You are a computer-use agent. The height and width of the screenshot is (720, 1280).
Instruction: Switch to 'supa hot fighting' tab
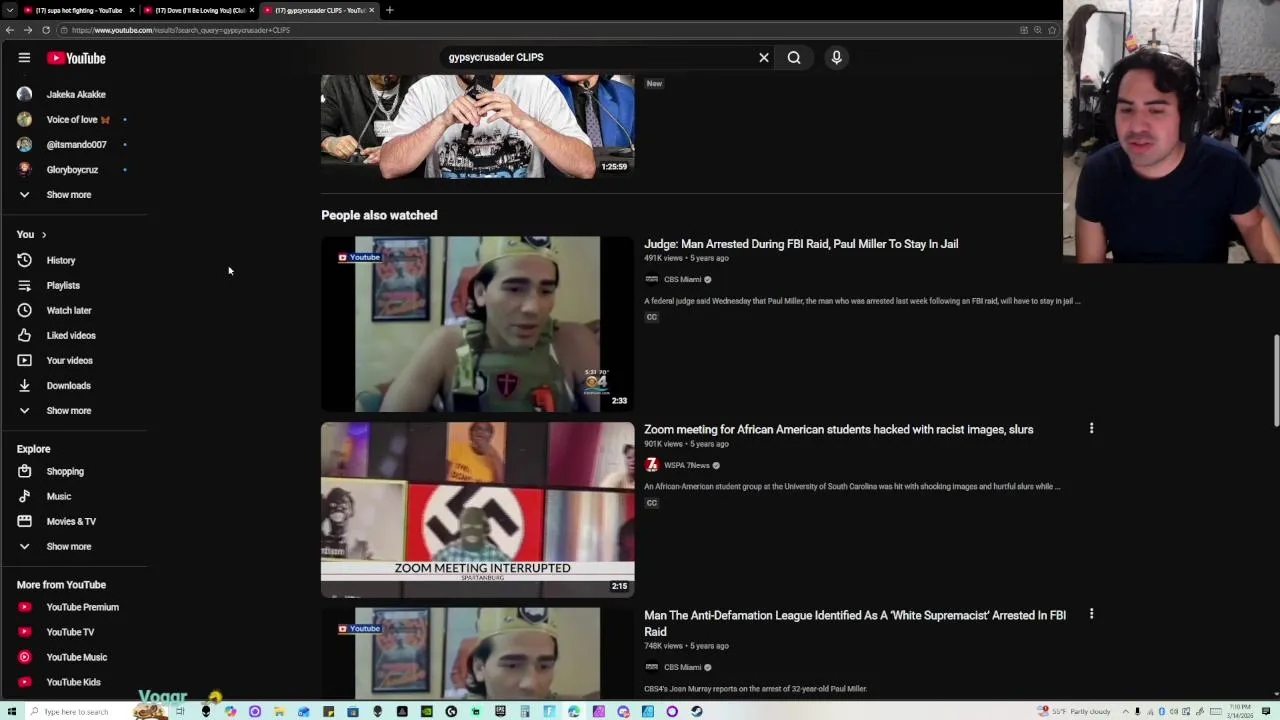click(77, 10)
